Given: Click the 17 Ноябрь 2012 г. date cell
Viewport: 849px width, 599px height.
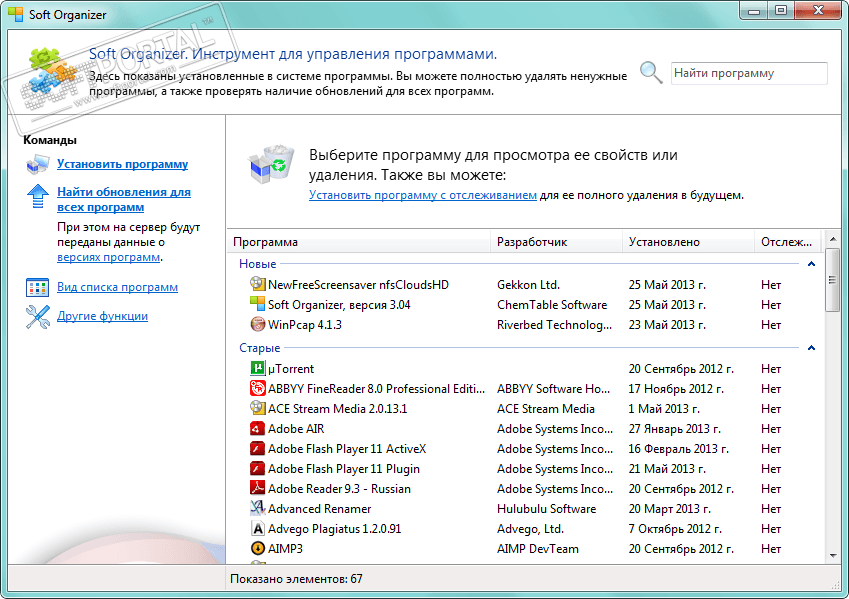Looking at the screenshot, I should tap(676, 389).
